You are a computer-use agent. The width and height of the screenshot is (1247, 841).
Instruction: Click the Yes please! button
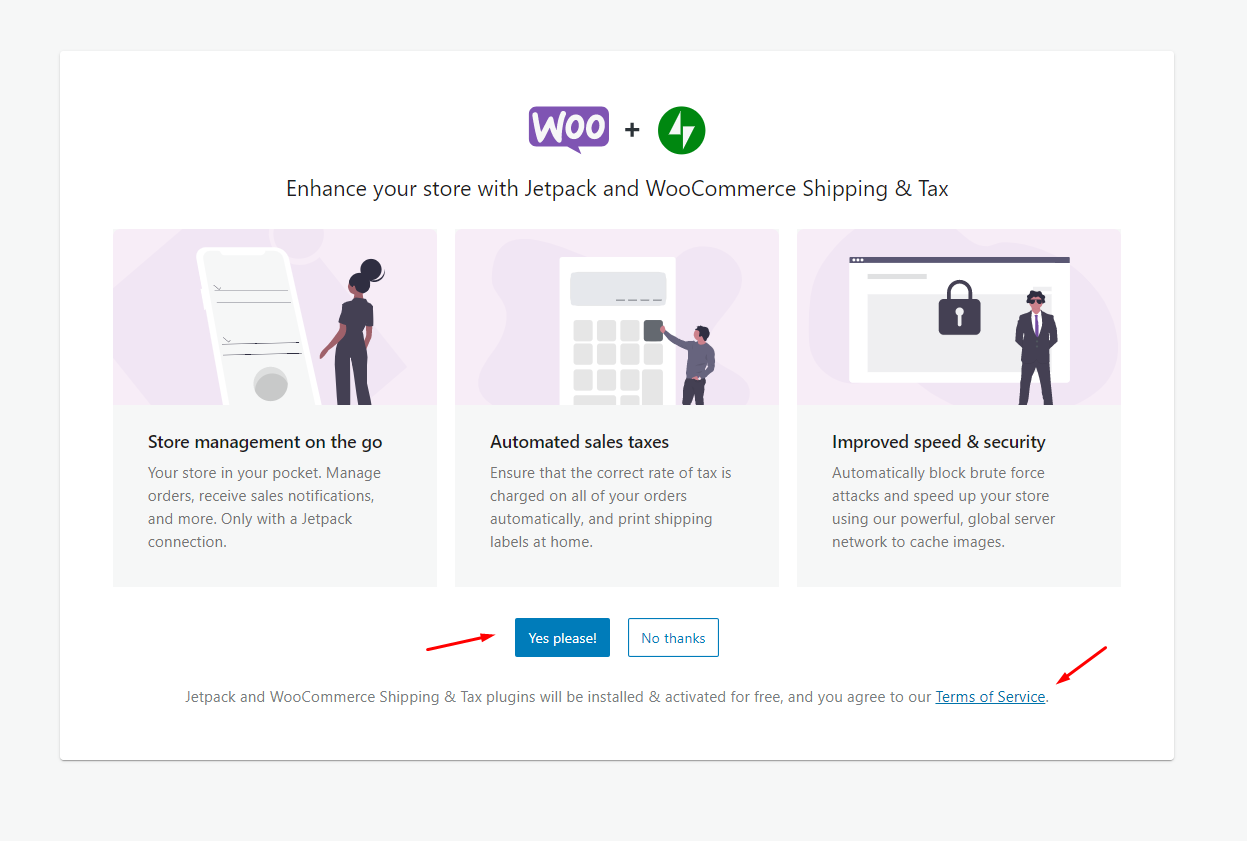pos(562,638)
